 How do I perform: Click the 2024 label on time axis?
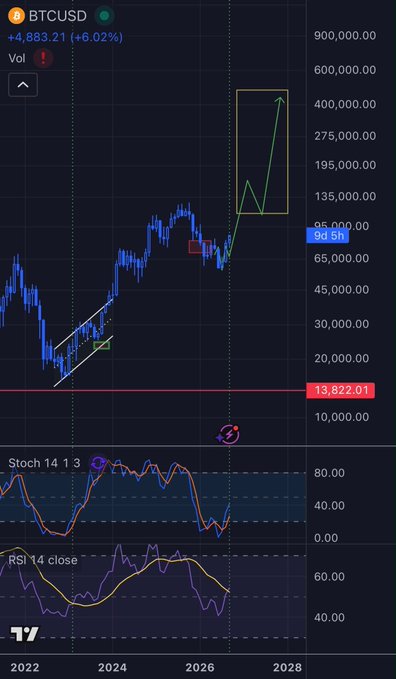112,667
